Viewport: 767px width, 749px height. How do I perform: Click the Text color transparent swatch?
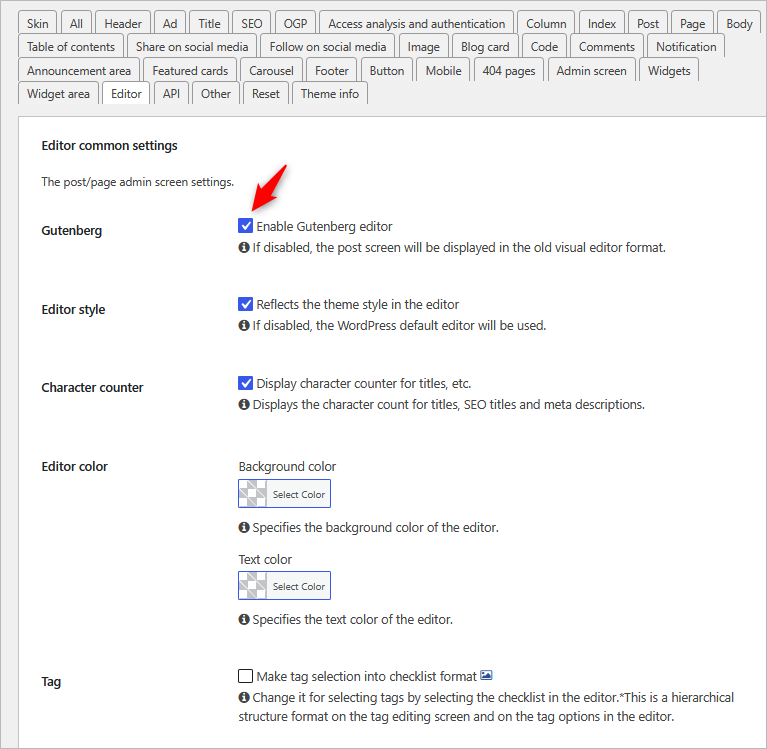pyautogui.click(x=253, y=586)
